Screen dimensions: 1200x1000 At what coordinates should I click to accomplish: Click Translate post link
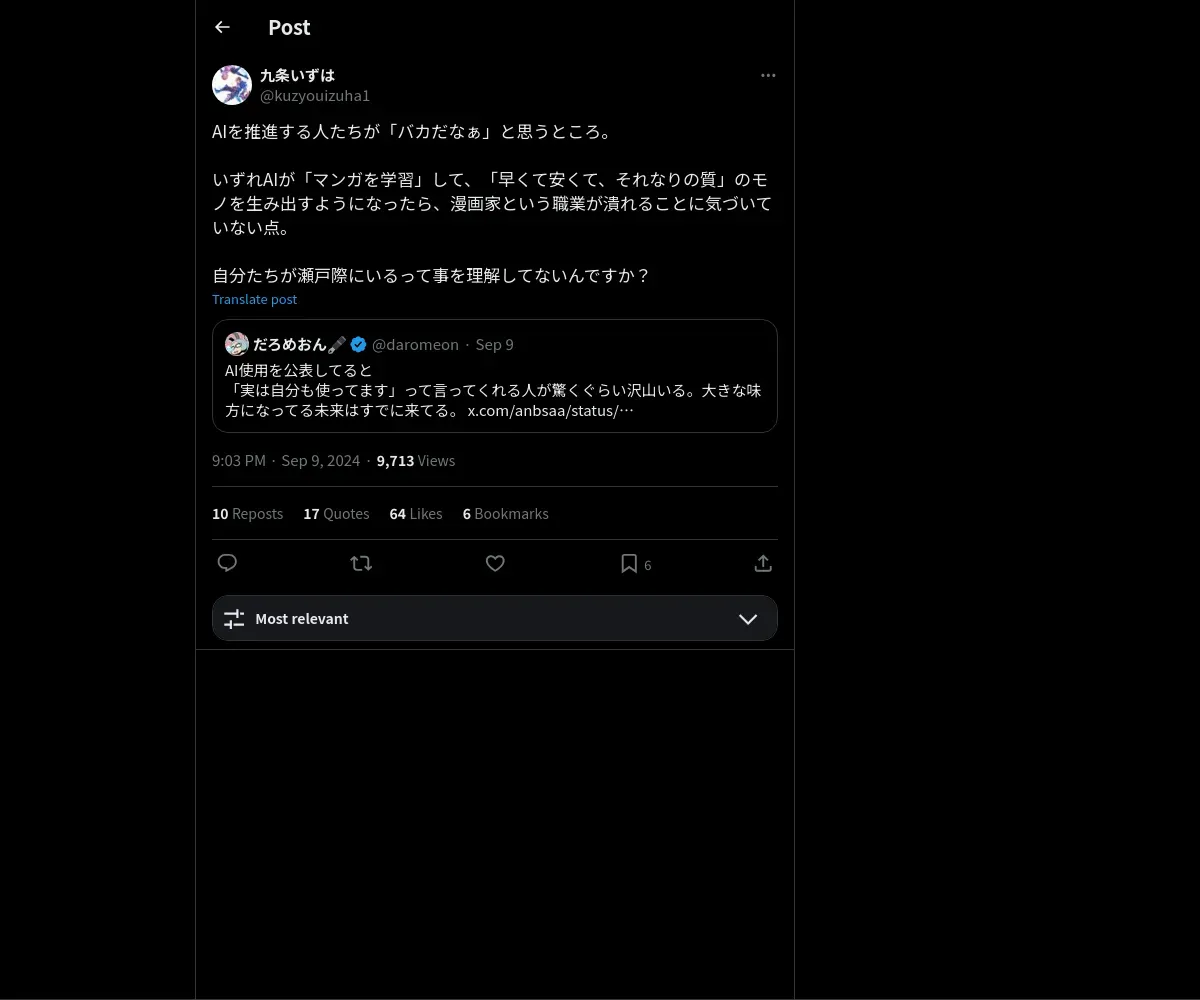(x=254, y=299)
